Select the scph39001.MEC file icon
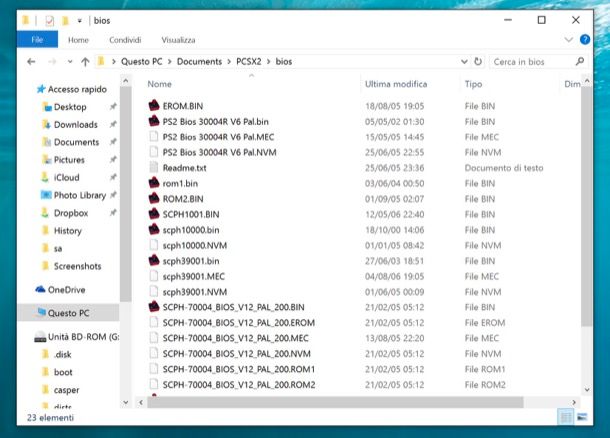 (154, 276)
